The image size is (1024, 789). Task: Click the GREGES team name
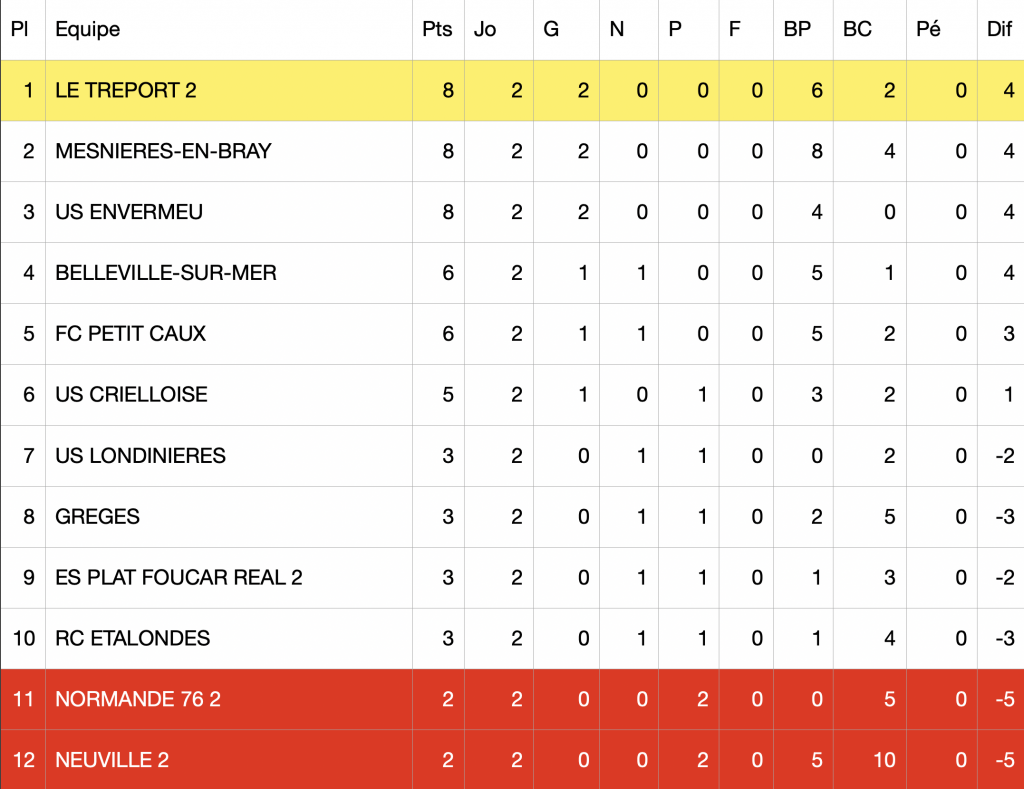(x=97, y=517)
